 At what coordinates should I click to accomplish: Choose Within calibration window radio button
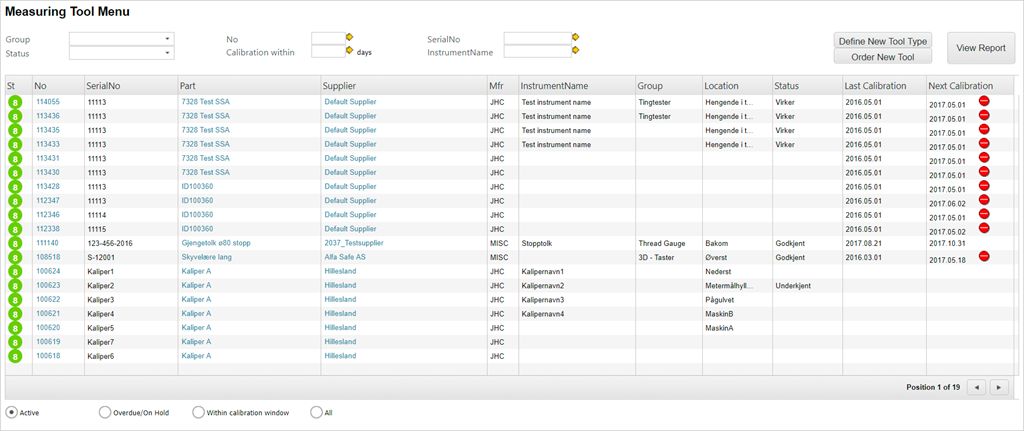tap(198, 412)
